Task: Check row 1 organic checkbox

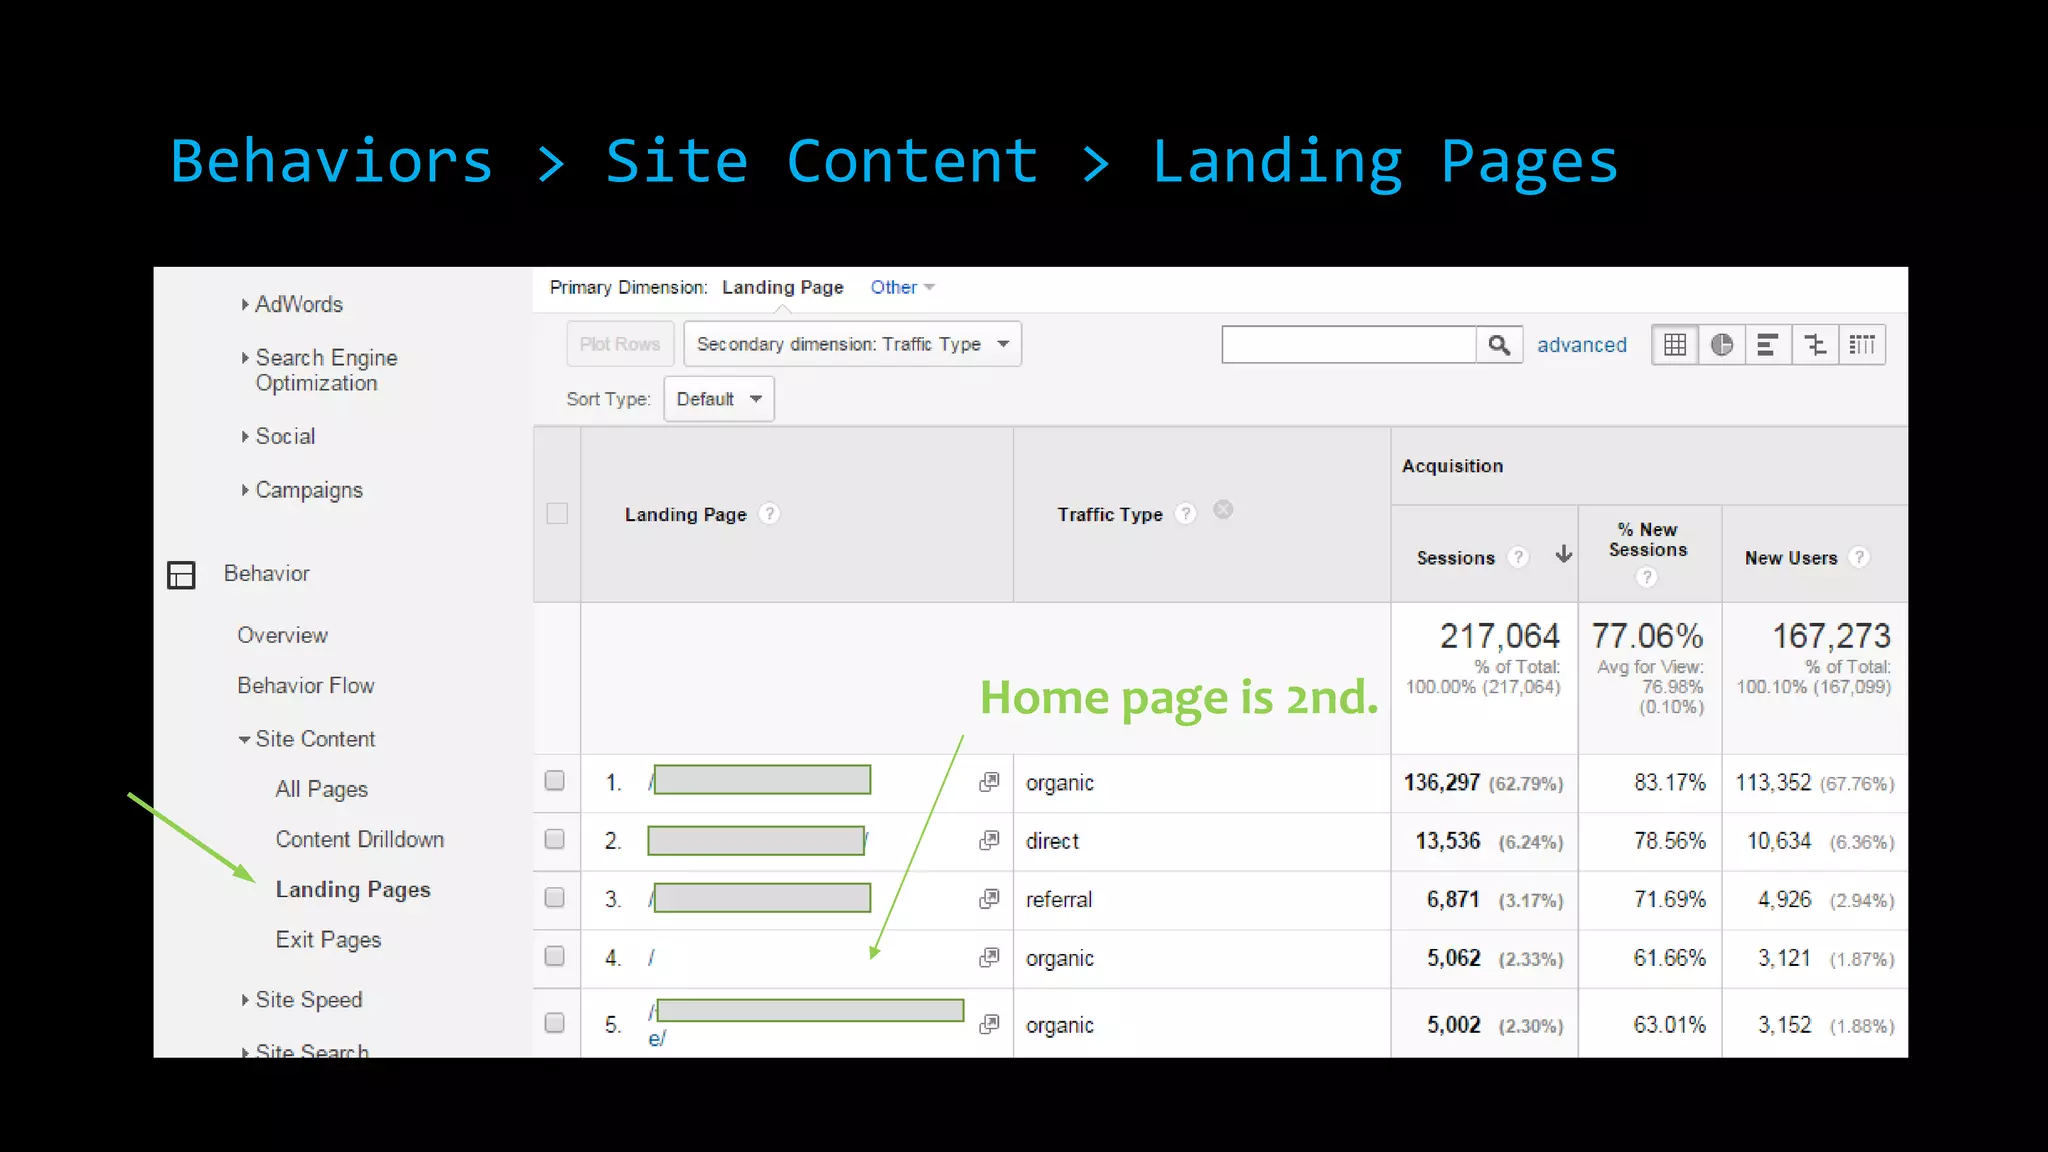Action: pos(555,781)
